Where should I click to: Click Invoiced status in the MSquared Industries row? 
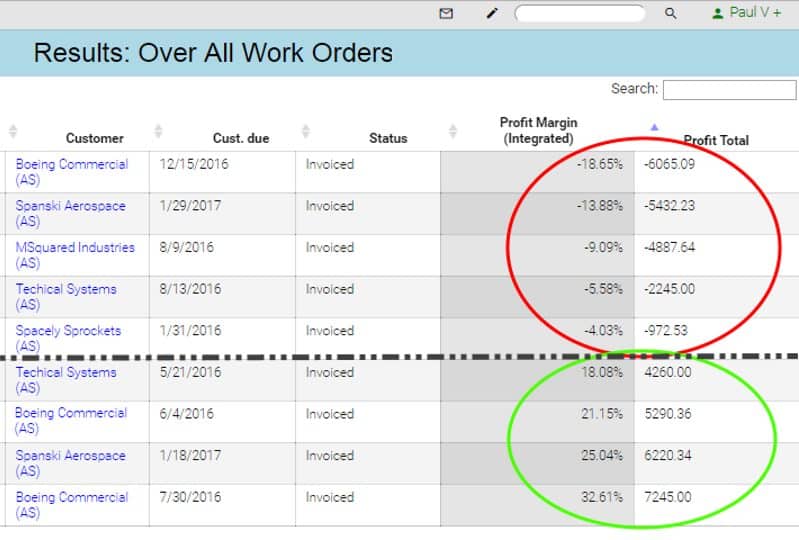330,248
